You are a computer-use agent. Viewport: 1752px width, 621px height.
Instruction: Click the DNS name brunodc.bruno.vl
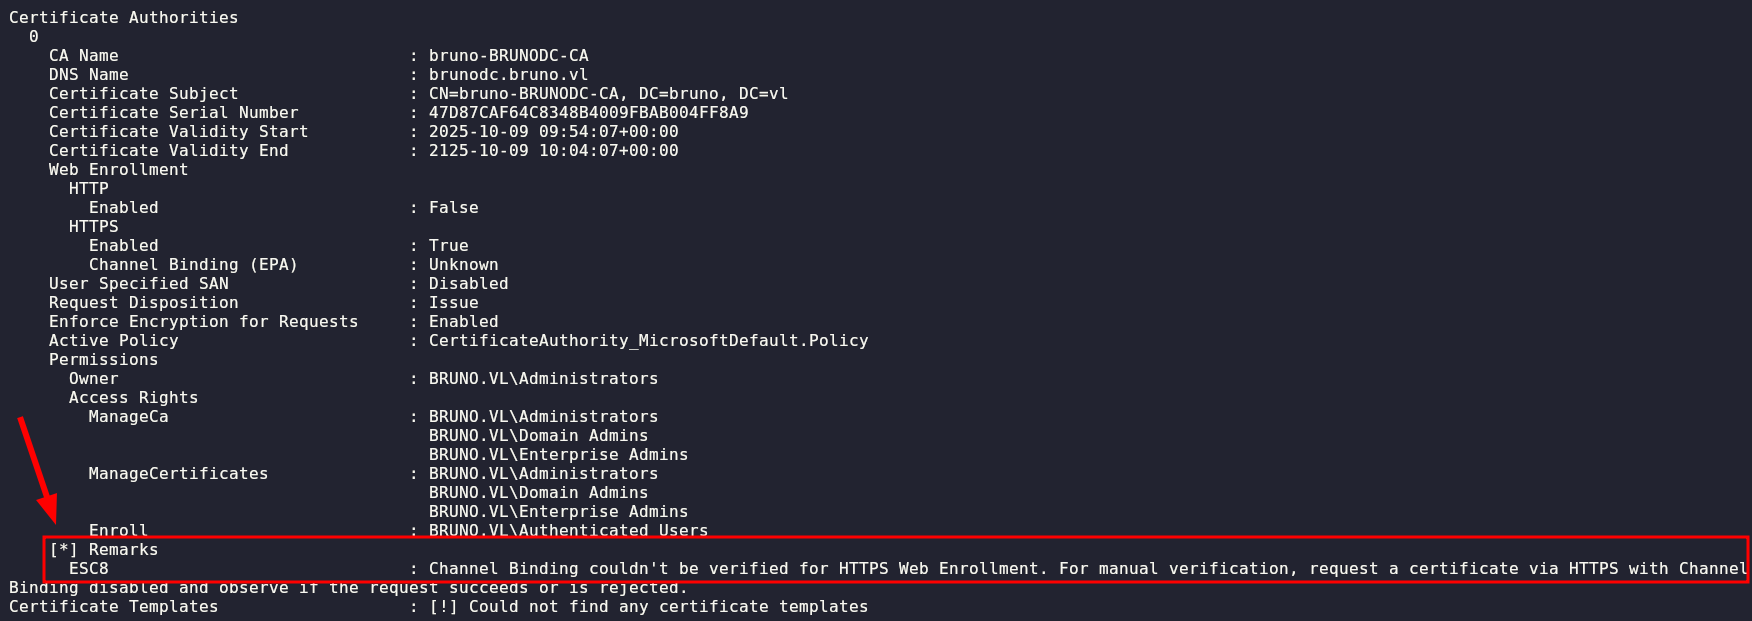(x=508, y=75)
